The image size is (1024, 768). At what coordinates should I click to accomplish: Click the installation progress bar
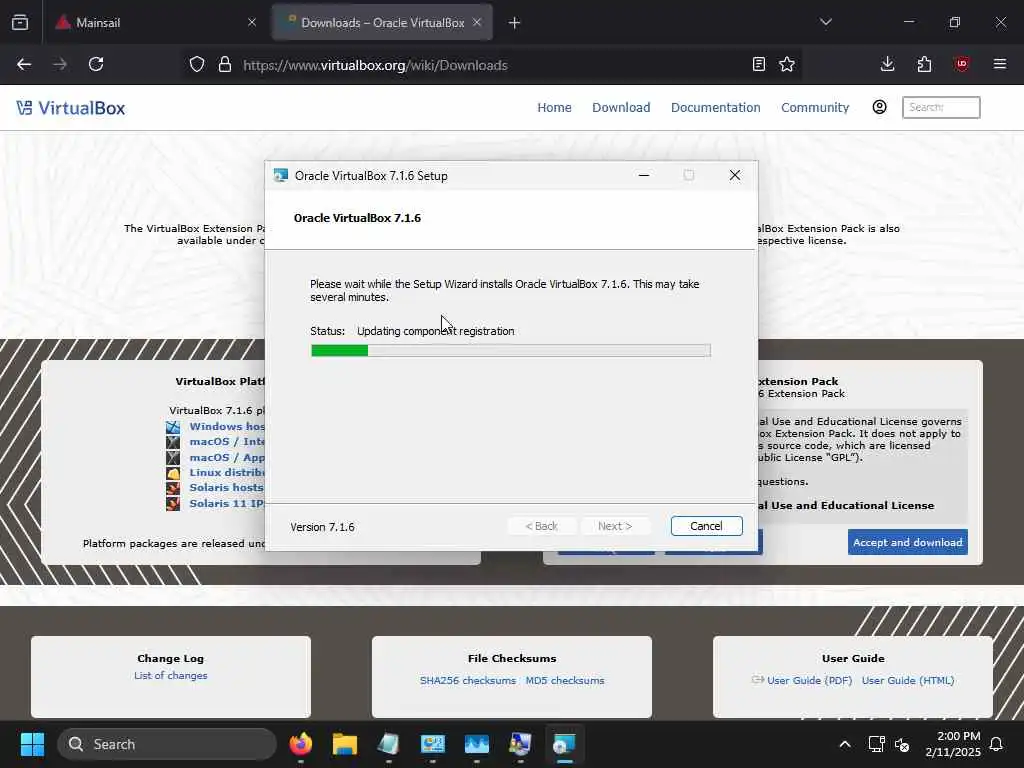click(x=511, y=351)
